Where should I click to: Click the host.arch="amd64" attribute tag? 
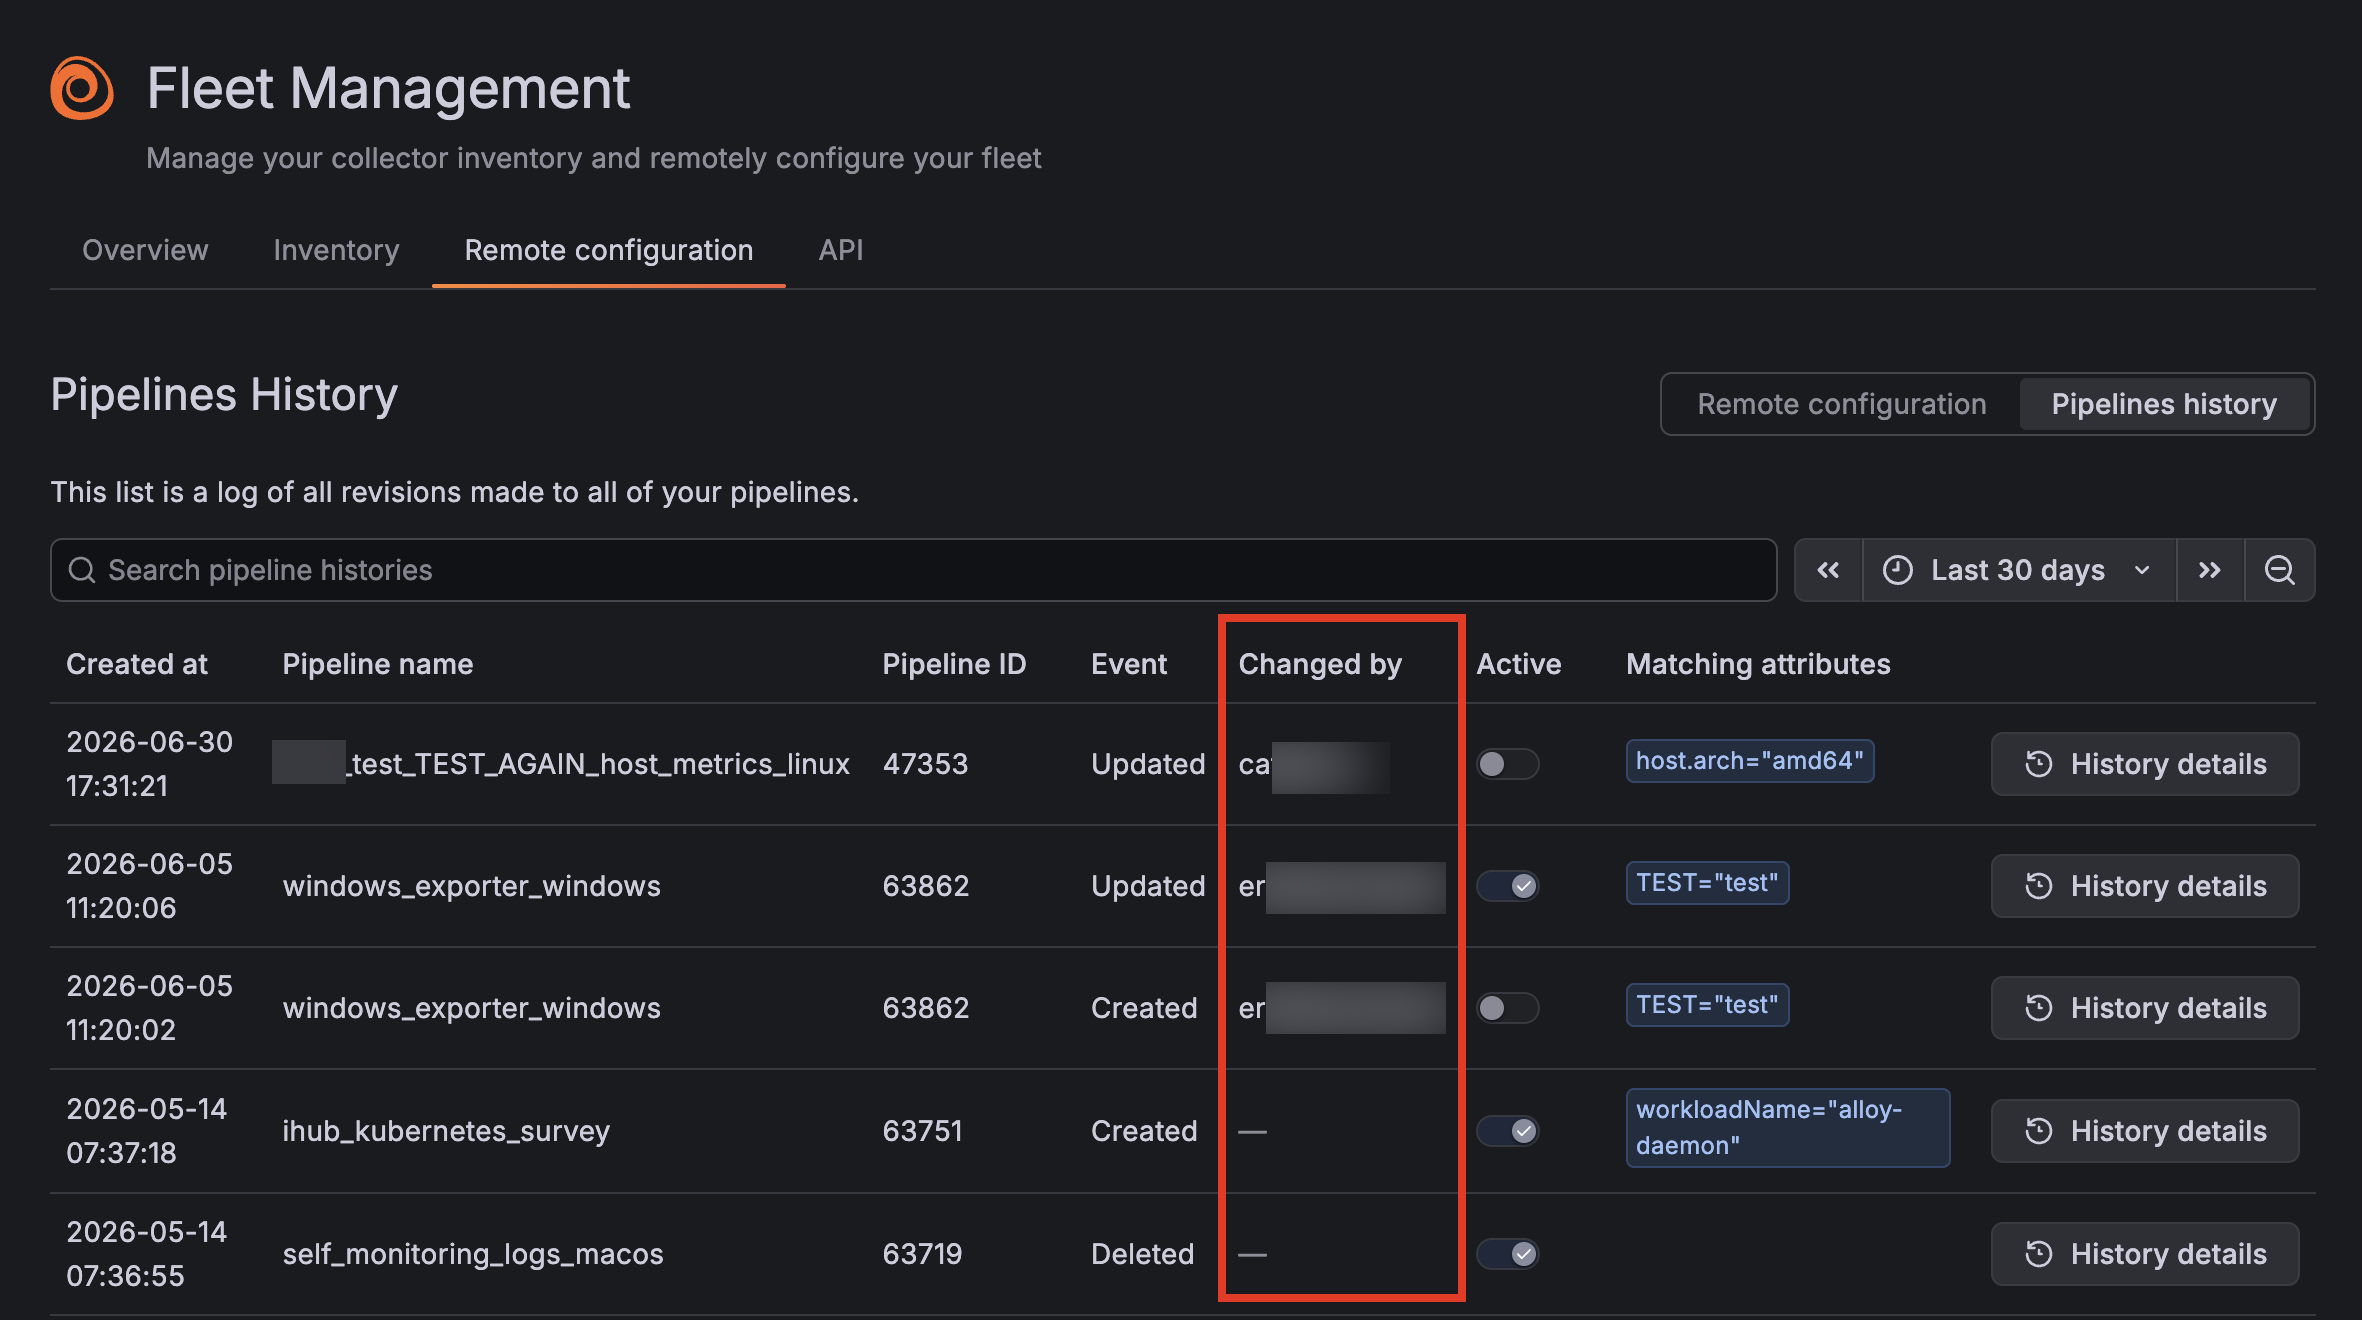pyautogui.click(x=1749, y=761)
